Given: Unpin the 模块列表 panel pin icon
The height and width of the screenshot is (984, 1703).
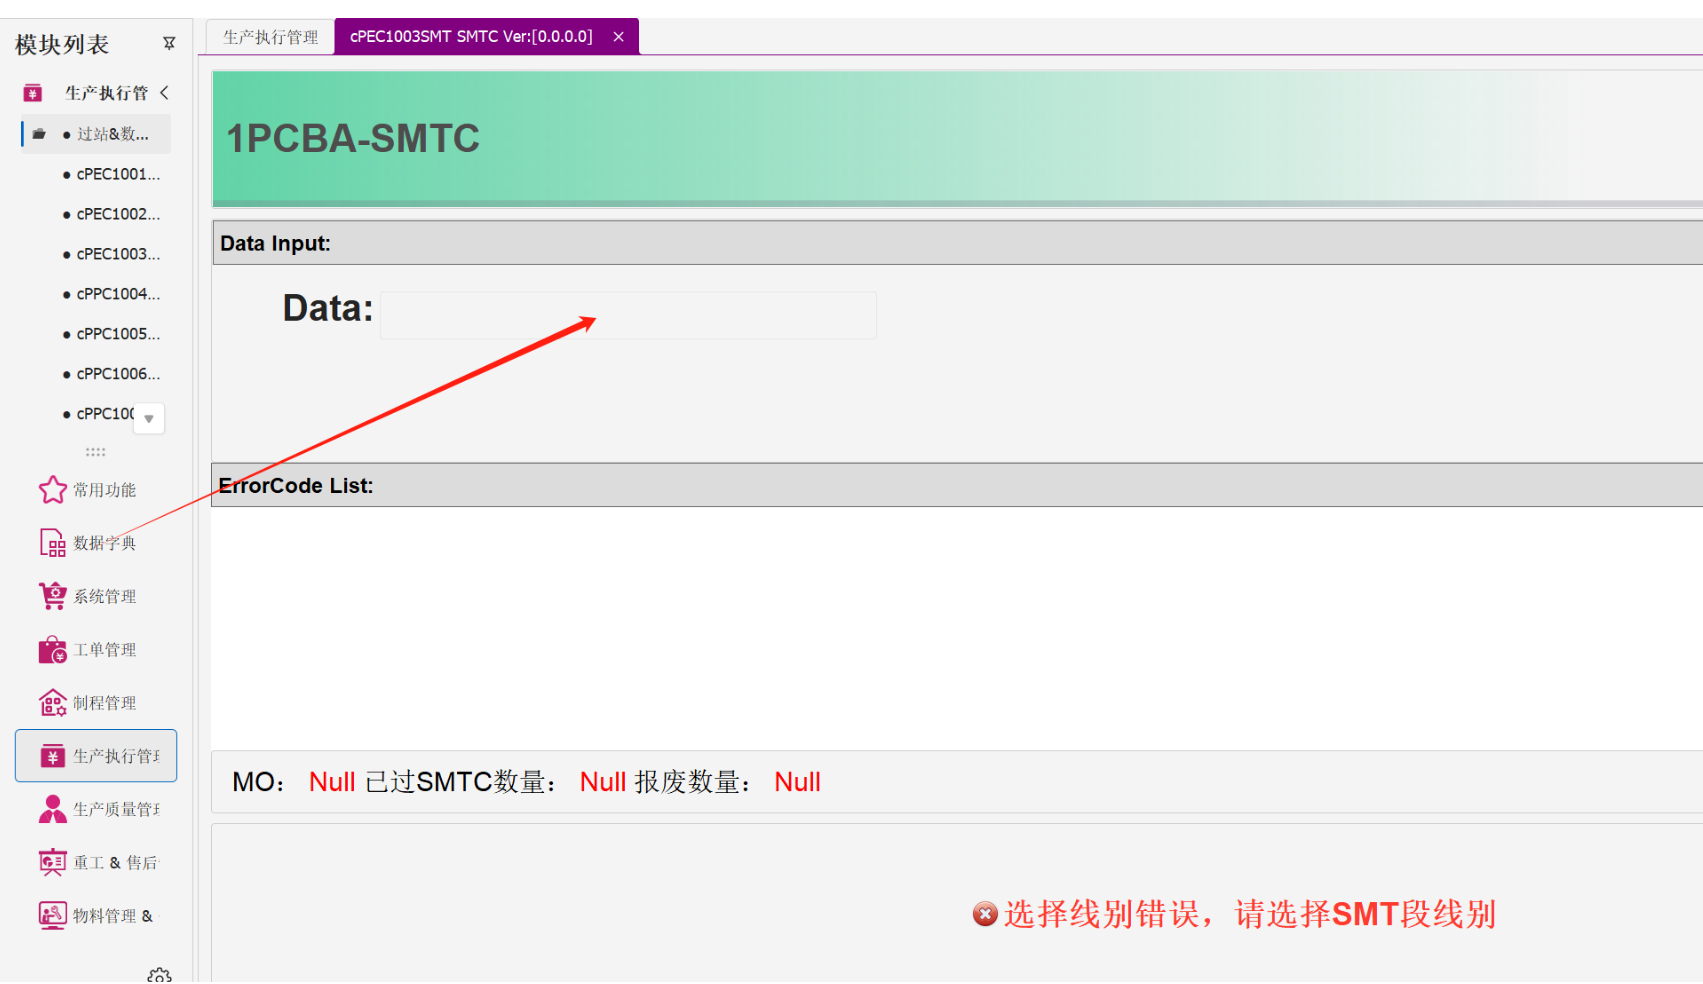Looking at the screenshot, I should (169, 43).
